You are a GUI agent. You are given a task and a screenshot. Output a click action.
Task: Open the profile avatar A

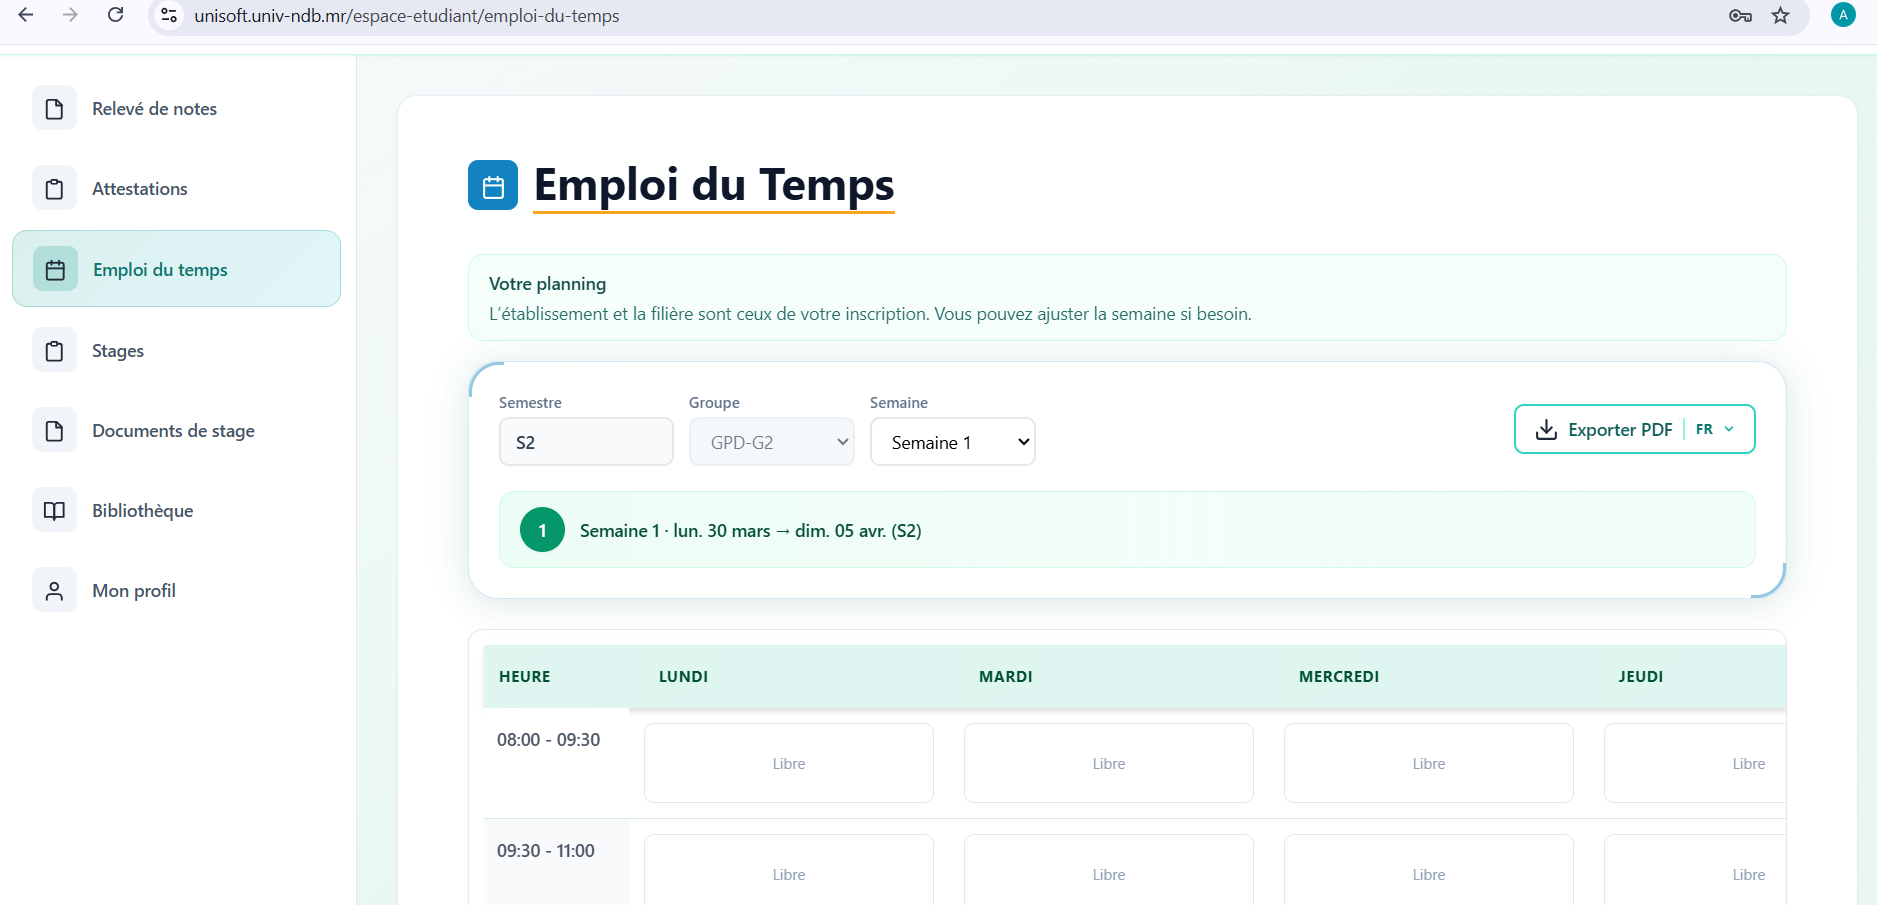pyautogui.click(x=1843, y=15)
